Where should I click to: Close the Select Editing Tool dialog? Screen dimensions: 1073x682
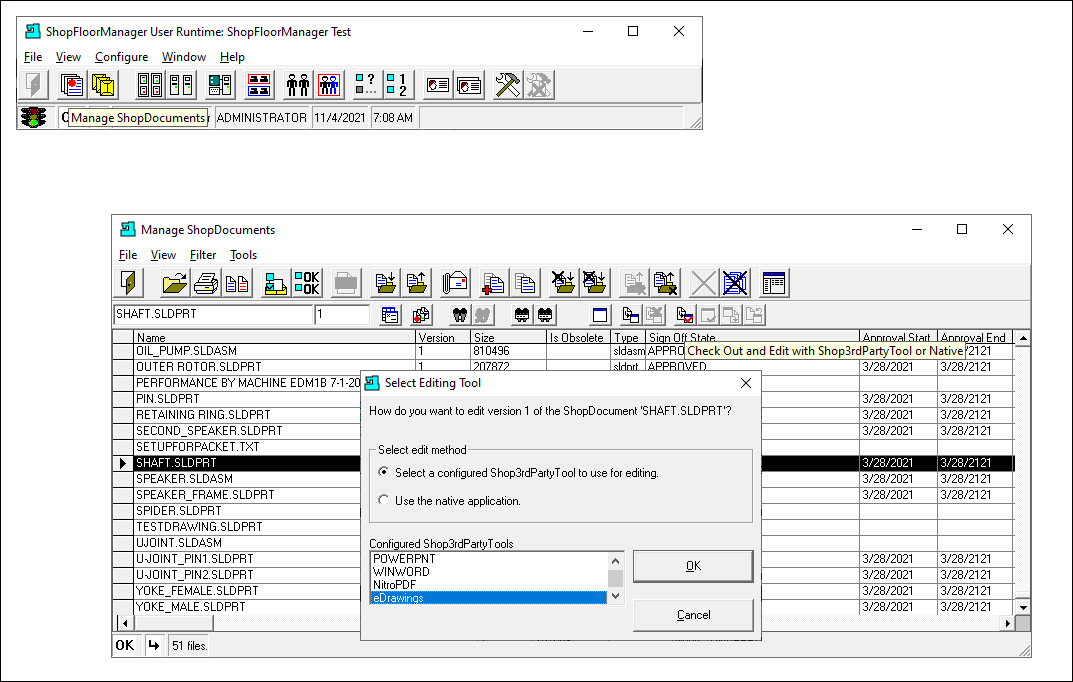746,383
